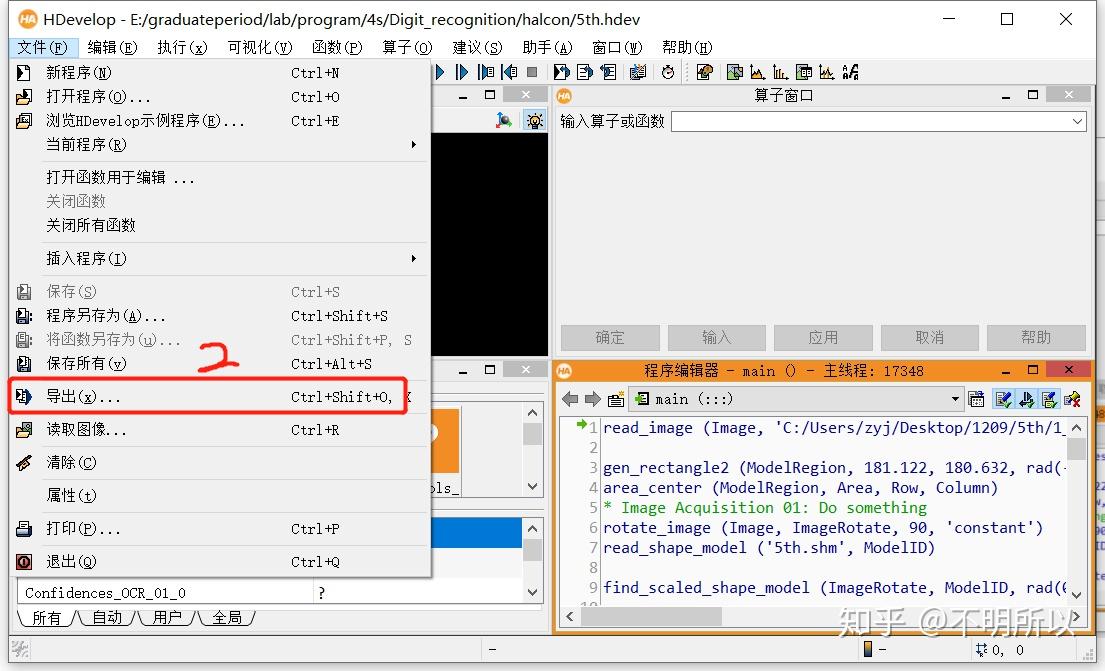Open the profiler stopwatch icon

tap(667, 72)
